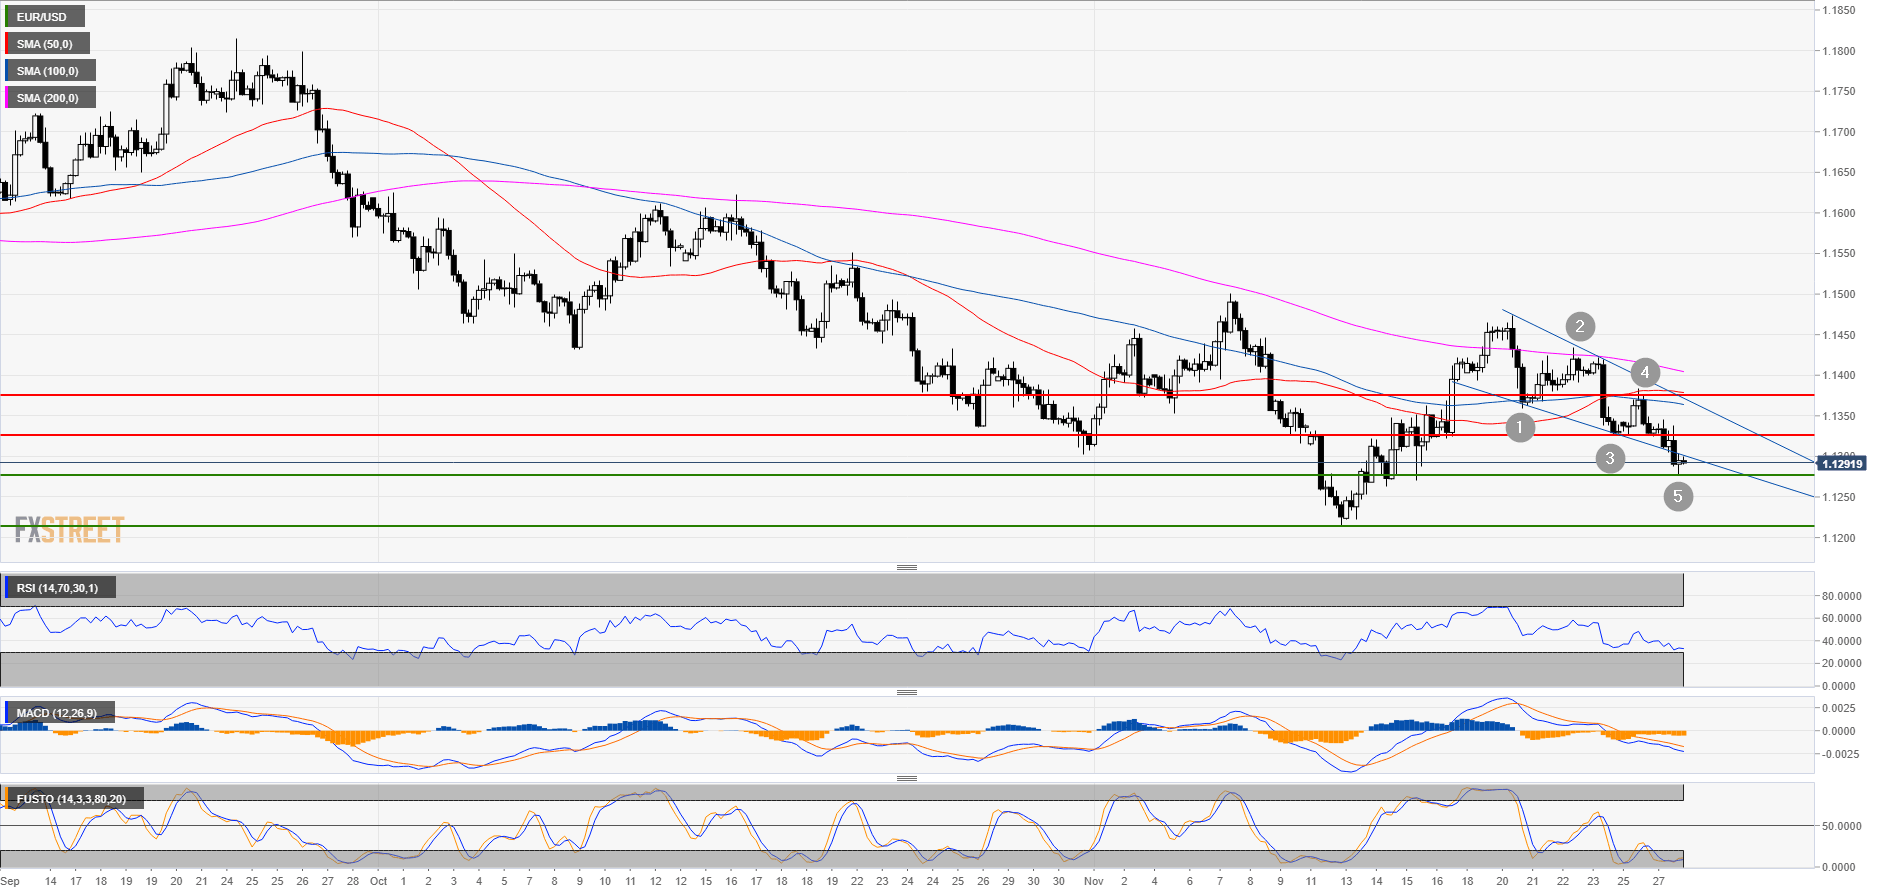Select the circled number 4 annotation

pos(1644,373)
